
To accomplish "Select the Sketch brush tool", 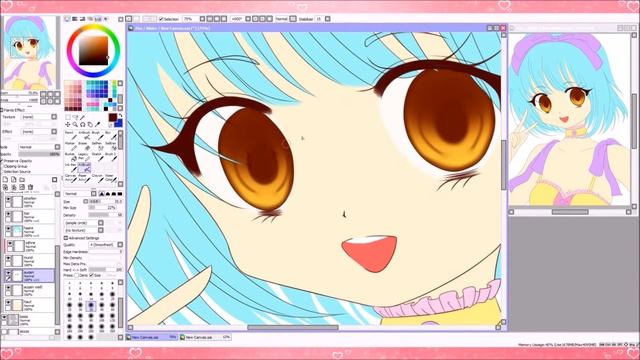I will tap(98, 157).
